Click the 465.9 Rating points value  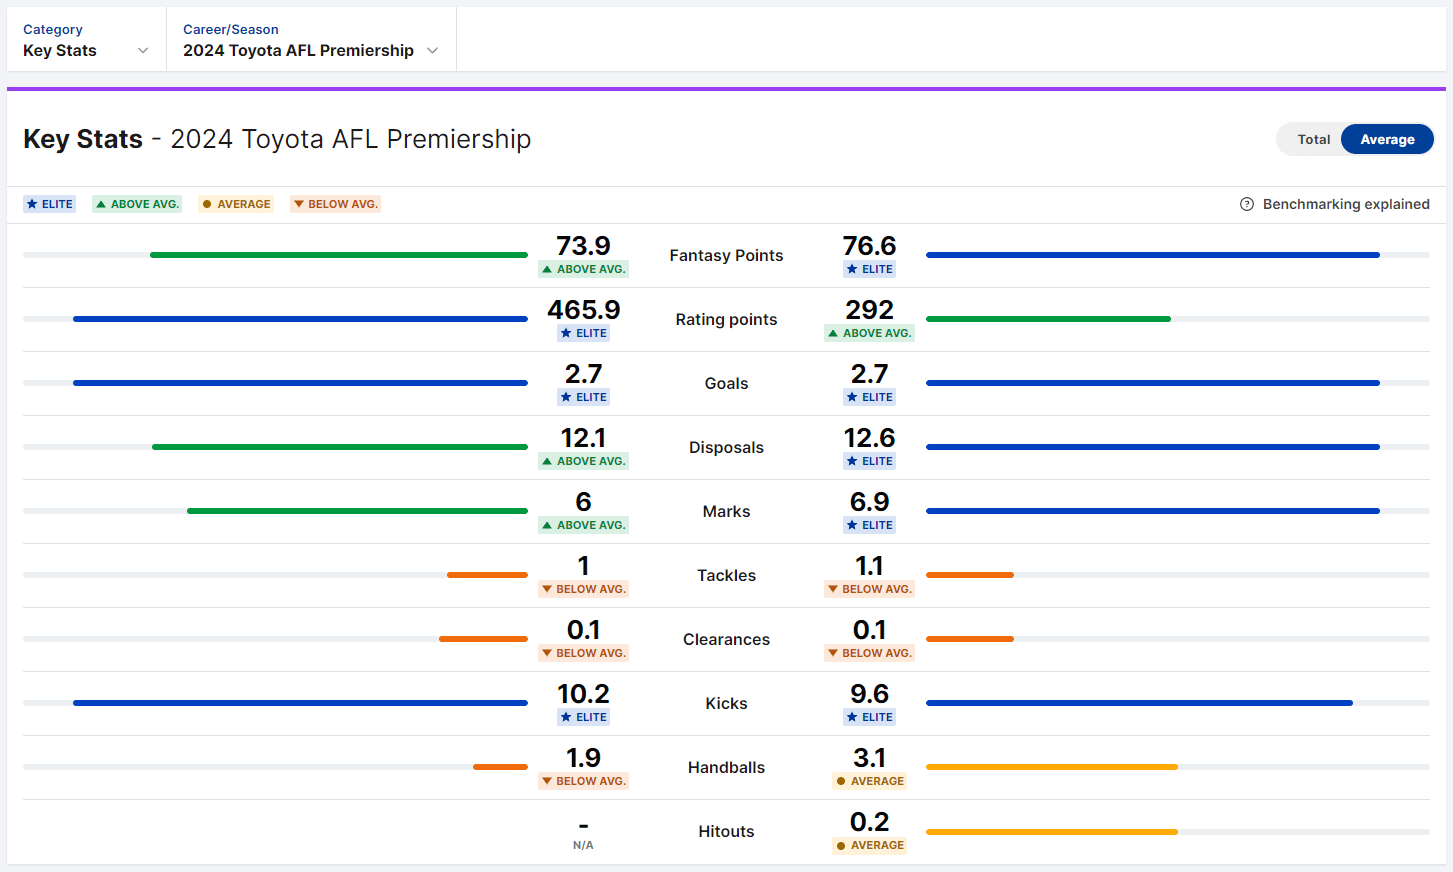pos(583,310)
